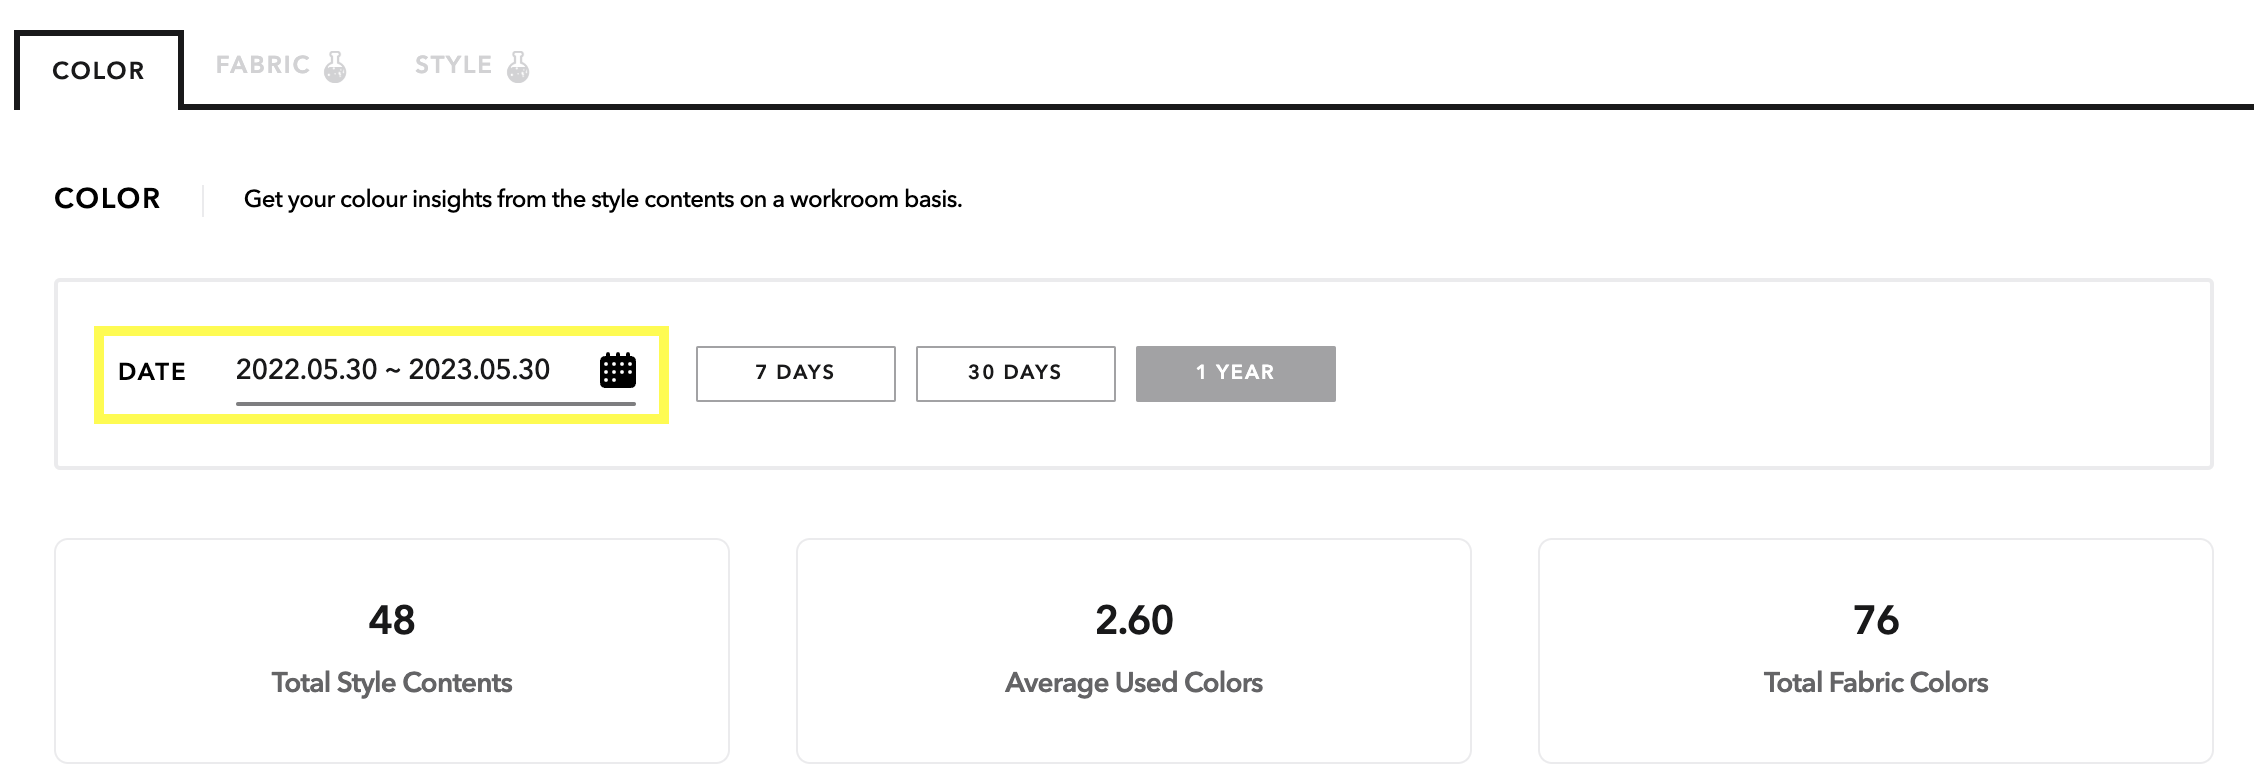Screen dimensions: 2264x780
Task: Click the colour insights description text
Action: click(x=603, y=199)
